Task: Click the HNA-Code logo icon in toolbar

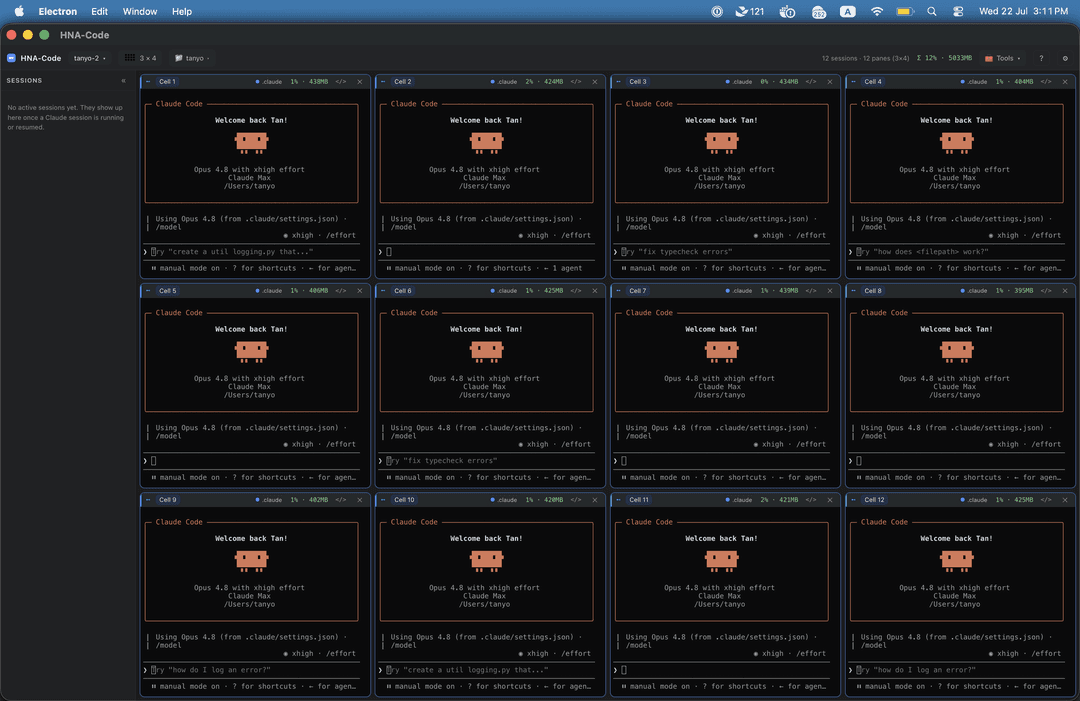Action: point(11,59)
